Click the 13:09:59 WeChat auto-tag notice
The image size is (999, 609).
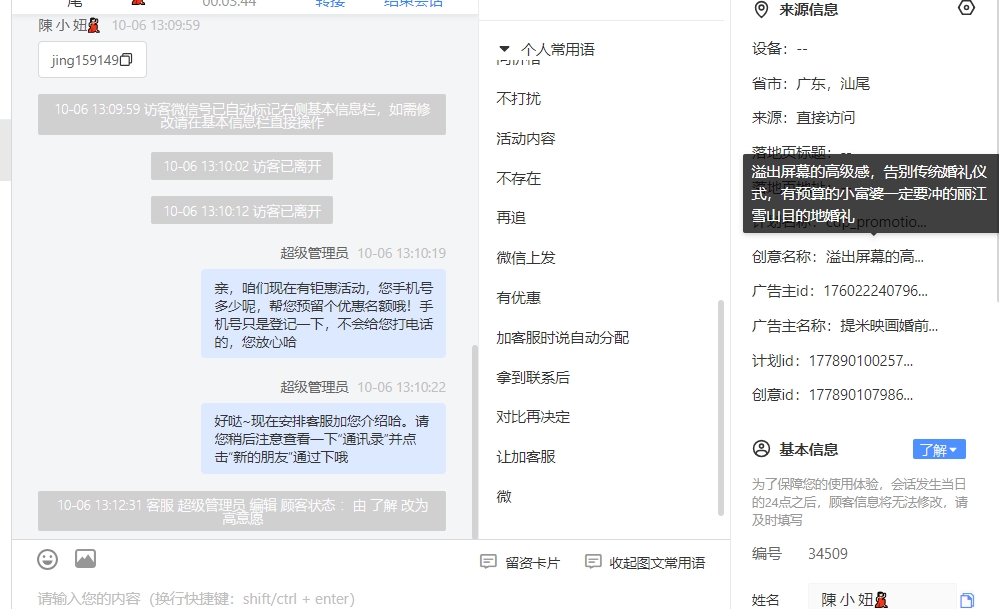click(x=242, y=115)
